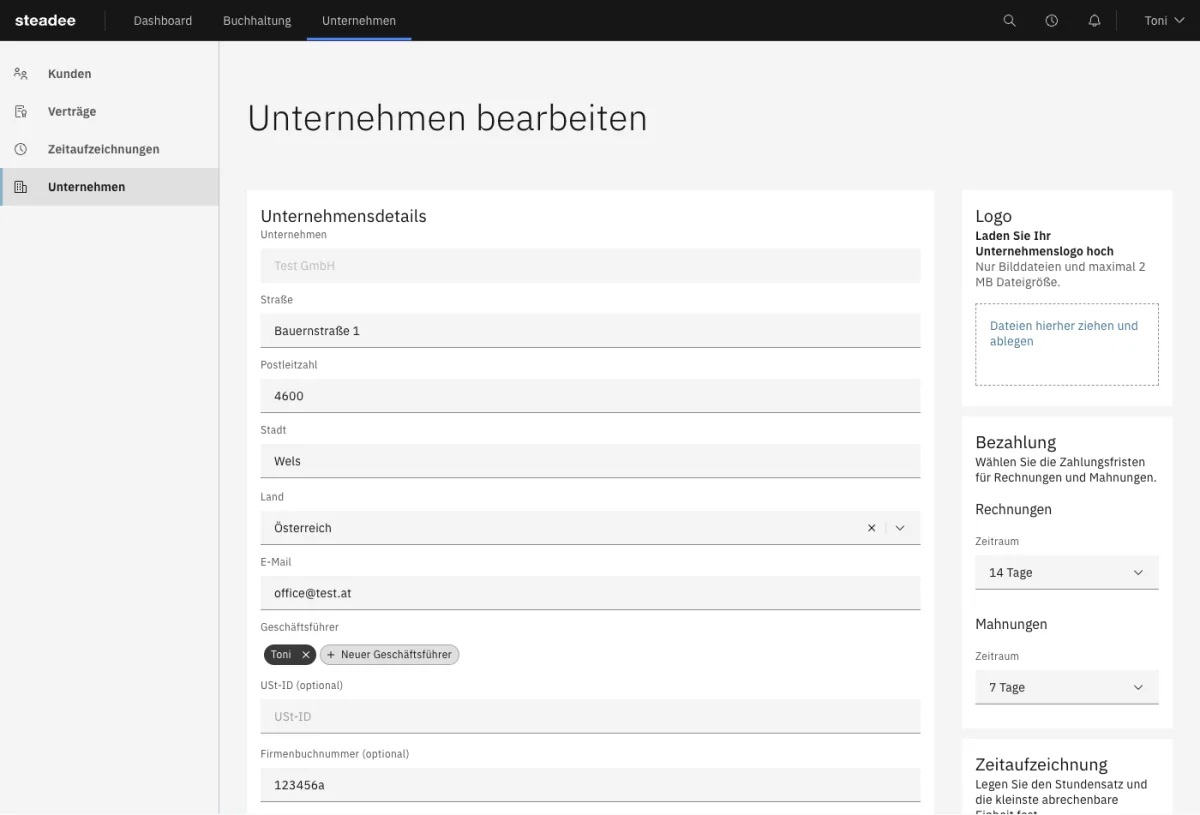
Task: Focus the Straße input field
Action: pyautogui.click(x=590, y=331)
